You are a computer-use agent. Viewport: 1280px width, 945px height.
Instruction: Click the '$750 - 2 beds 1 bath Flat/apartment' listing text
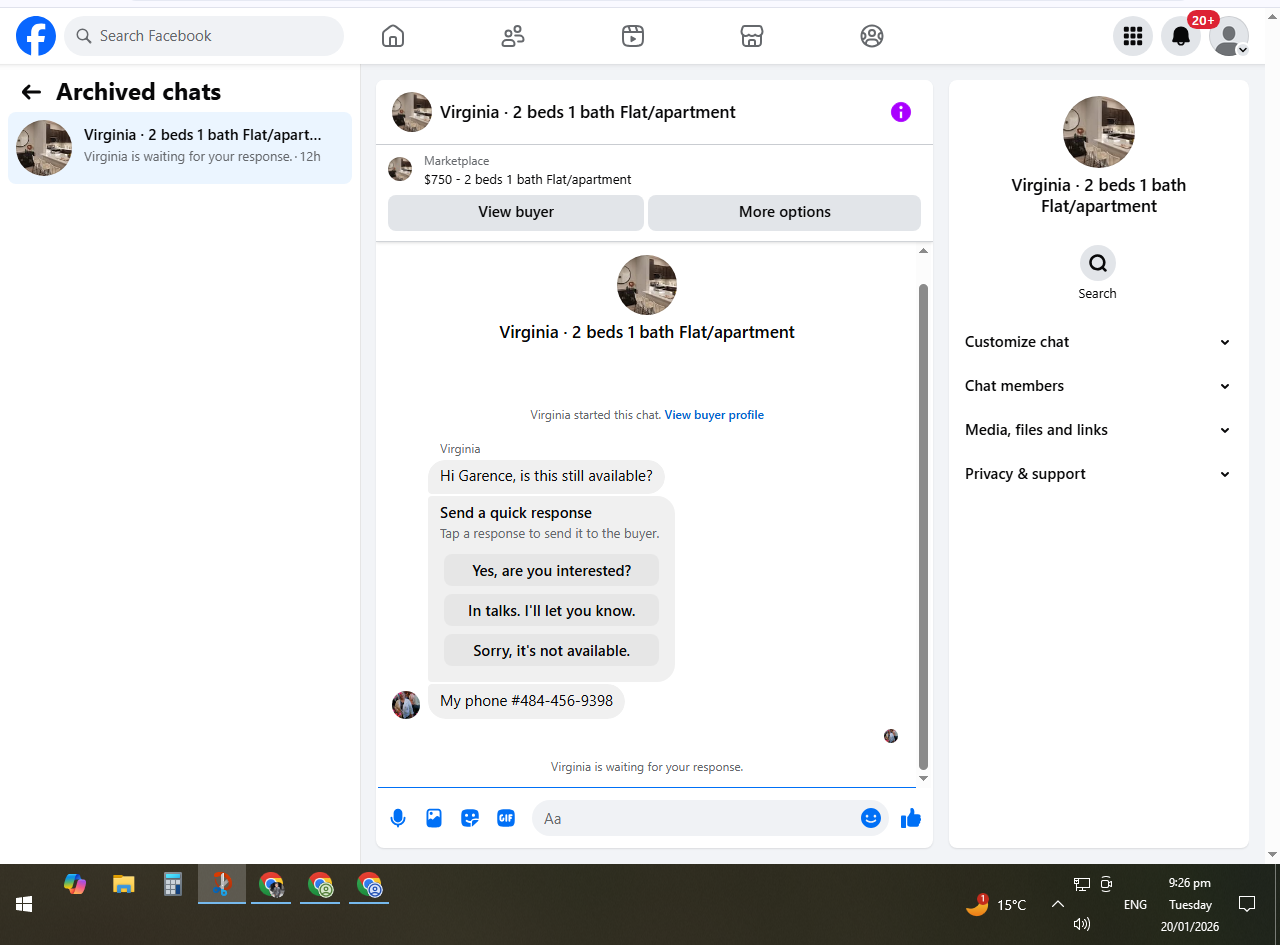coord(528,180)
